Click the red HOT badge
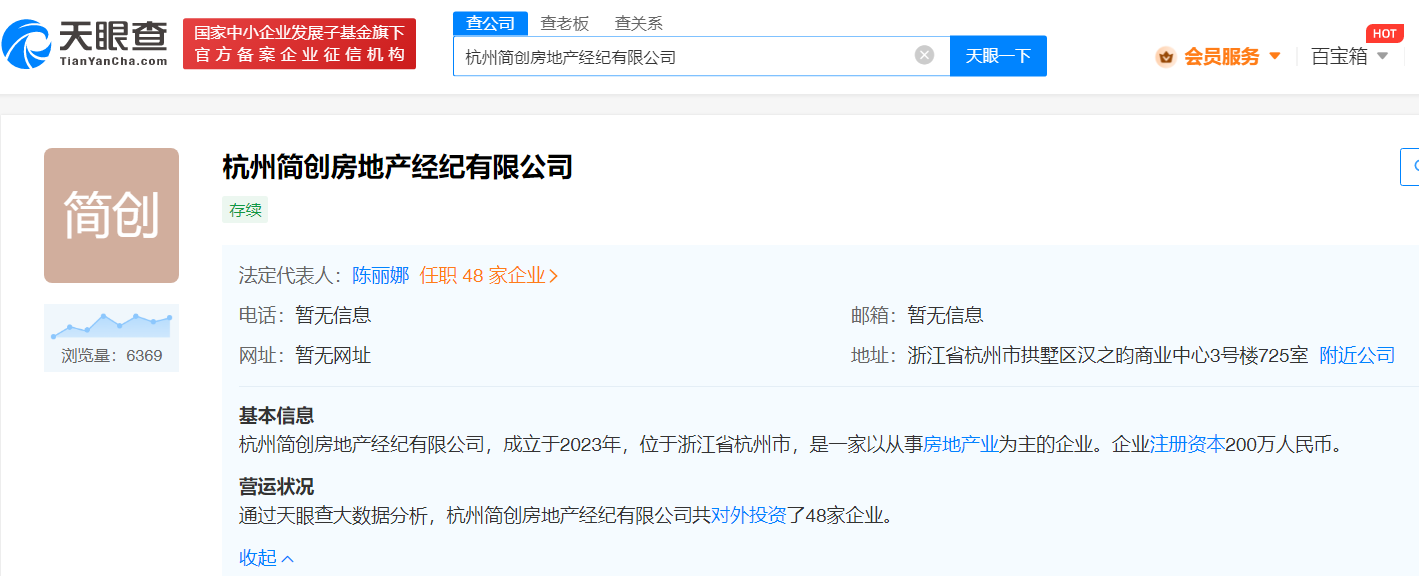1419x576 pixels. pos(1384,33)
